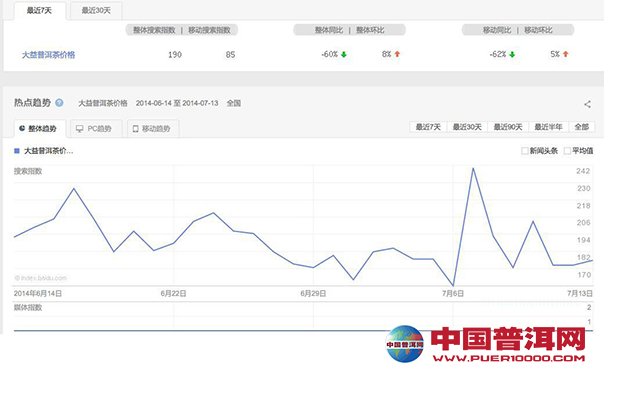Select the 最近90天 range button

pyautogui.click(x=508, y=127)
